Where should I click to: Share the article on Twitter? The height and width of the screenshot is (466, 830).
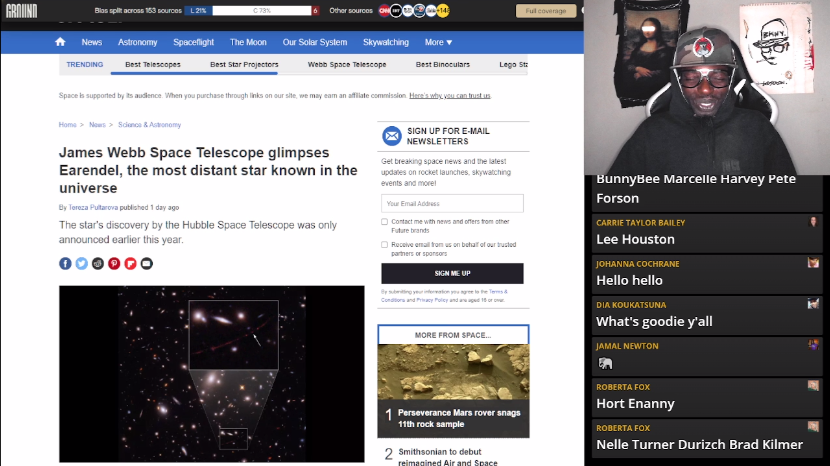tap(82, 263)
